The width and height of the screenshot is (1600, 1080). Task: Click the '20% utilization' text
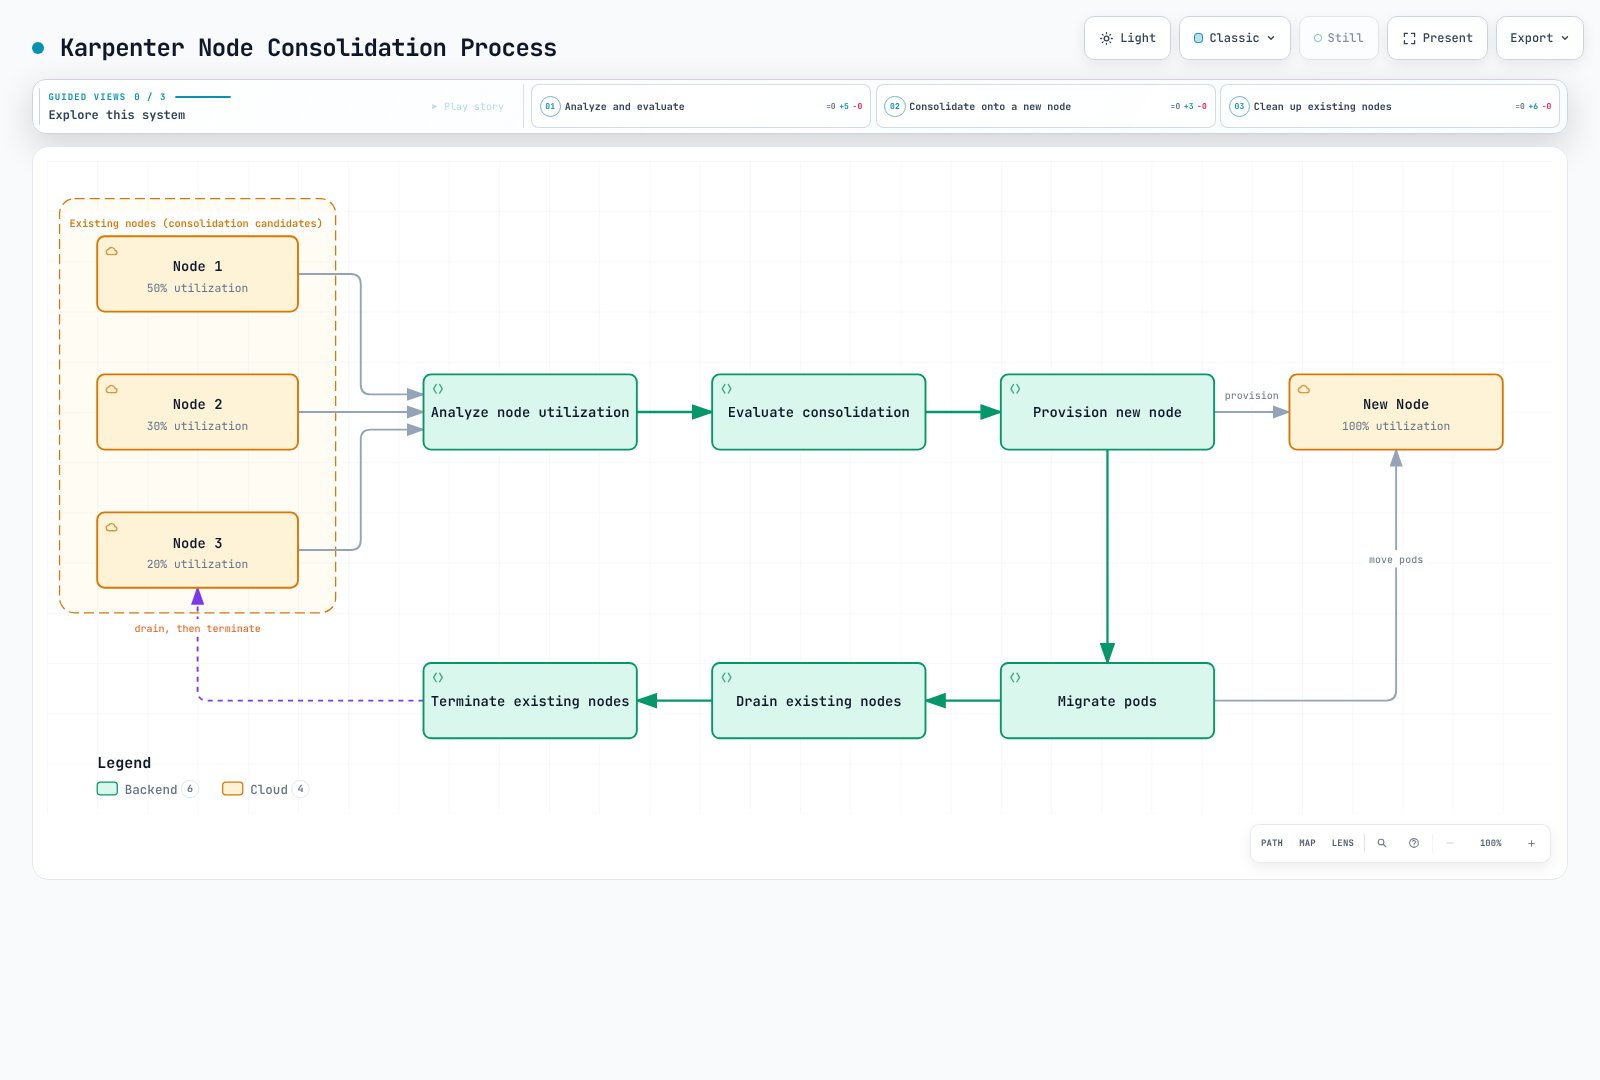tap(198, 564)
